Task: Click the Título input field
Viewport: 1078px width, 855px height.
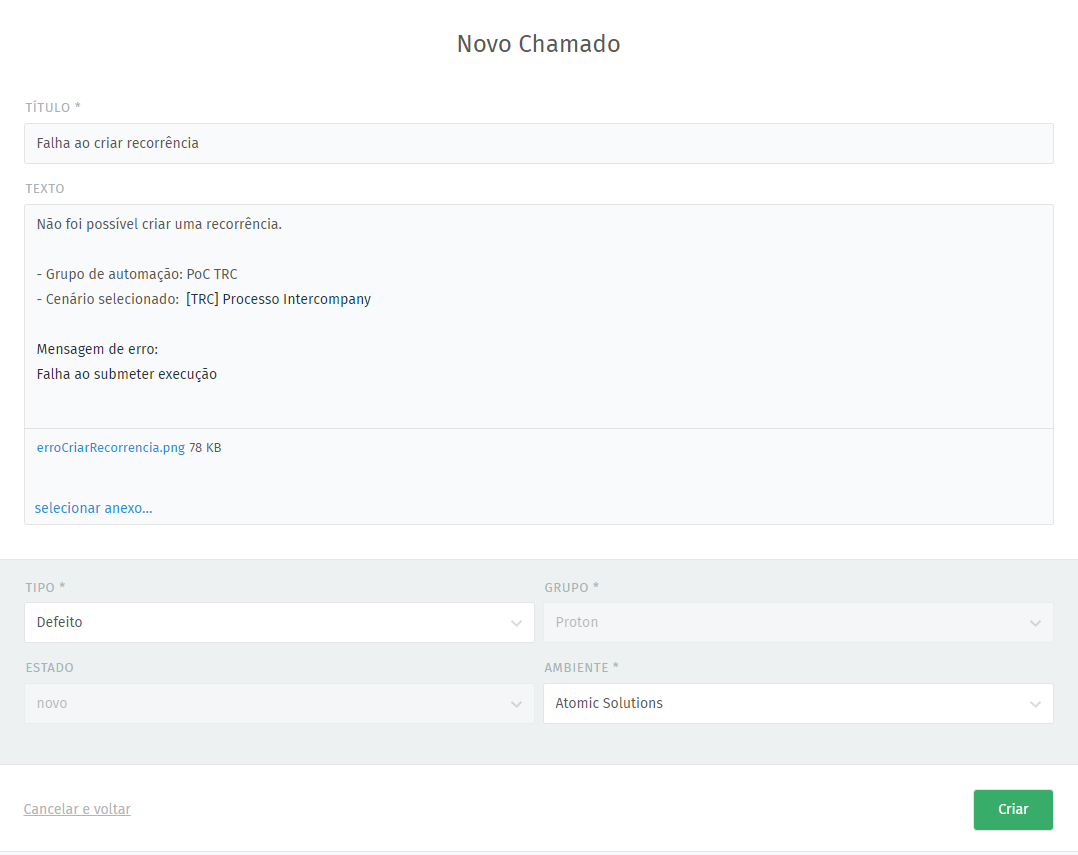Action: (x=538, y=143)
